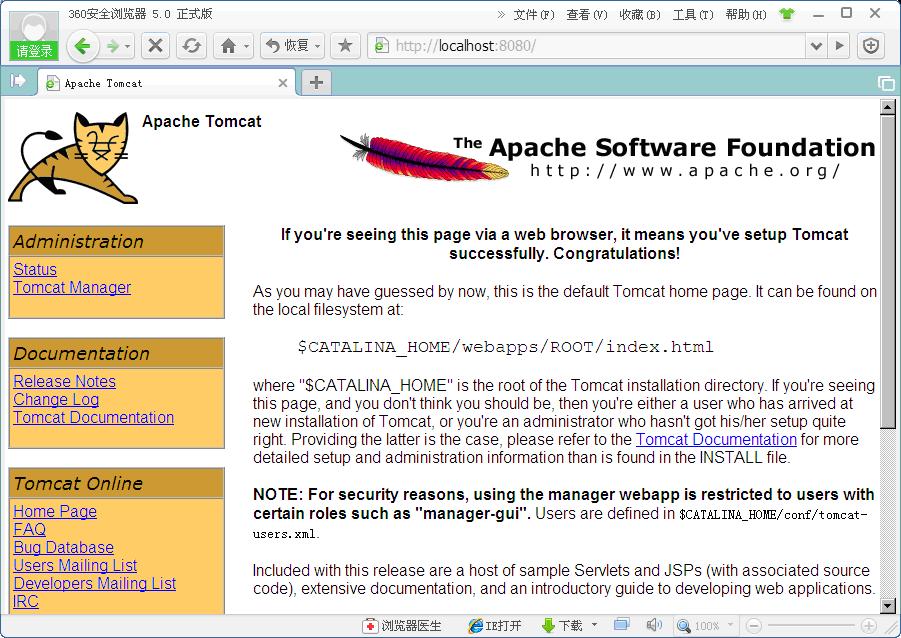Select the Apache Tomcat tab
This screenshot has width=901, height=638.
point(167,83)
